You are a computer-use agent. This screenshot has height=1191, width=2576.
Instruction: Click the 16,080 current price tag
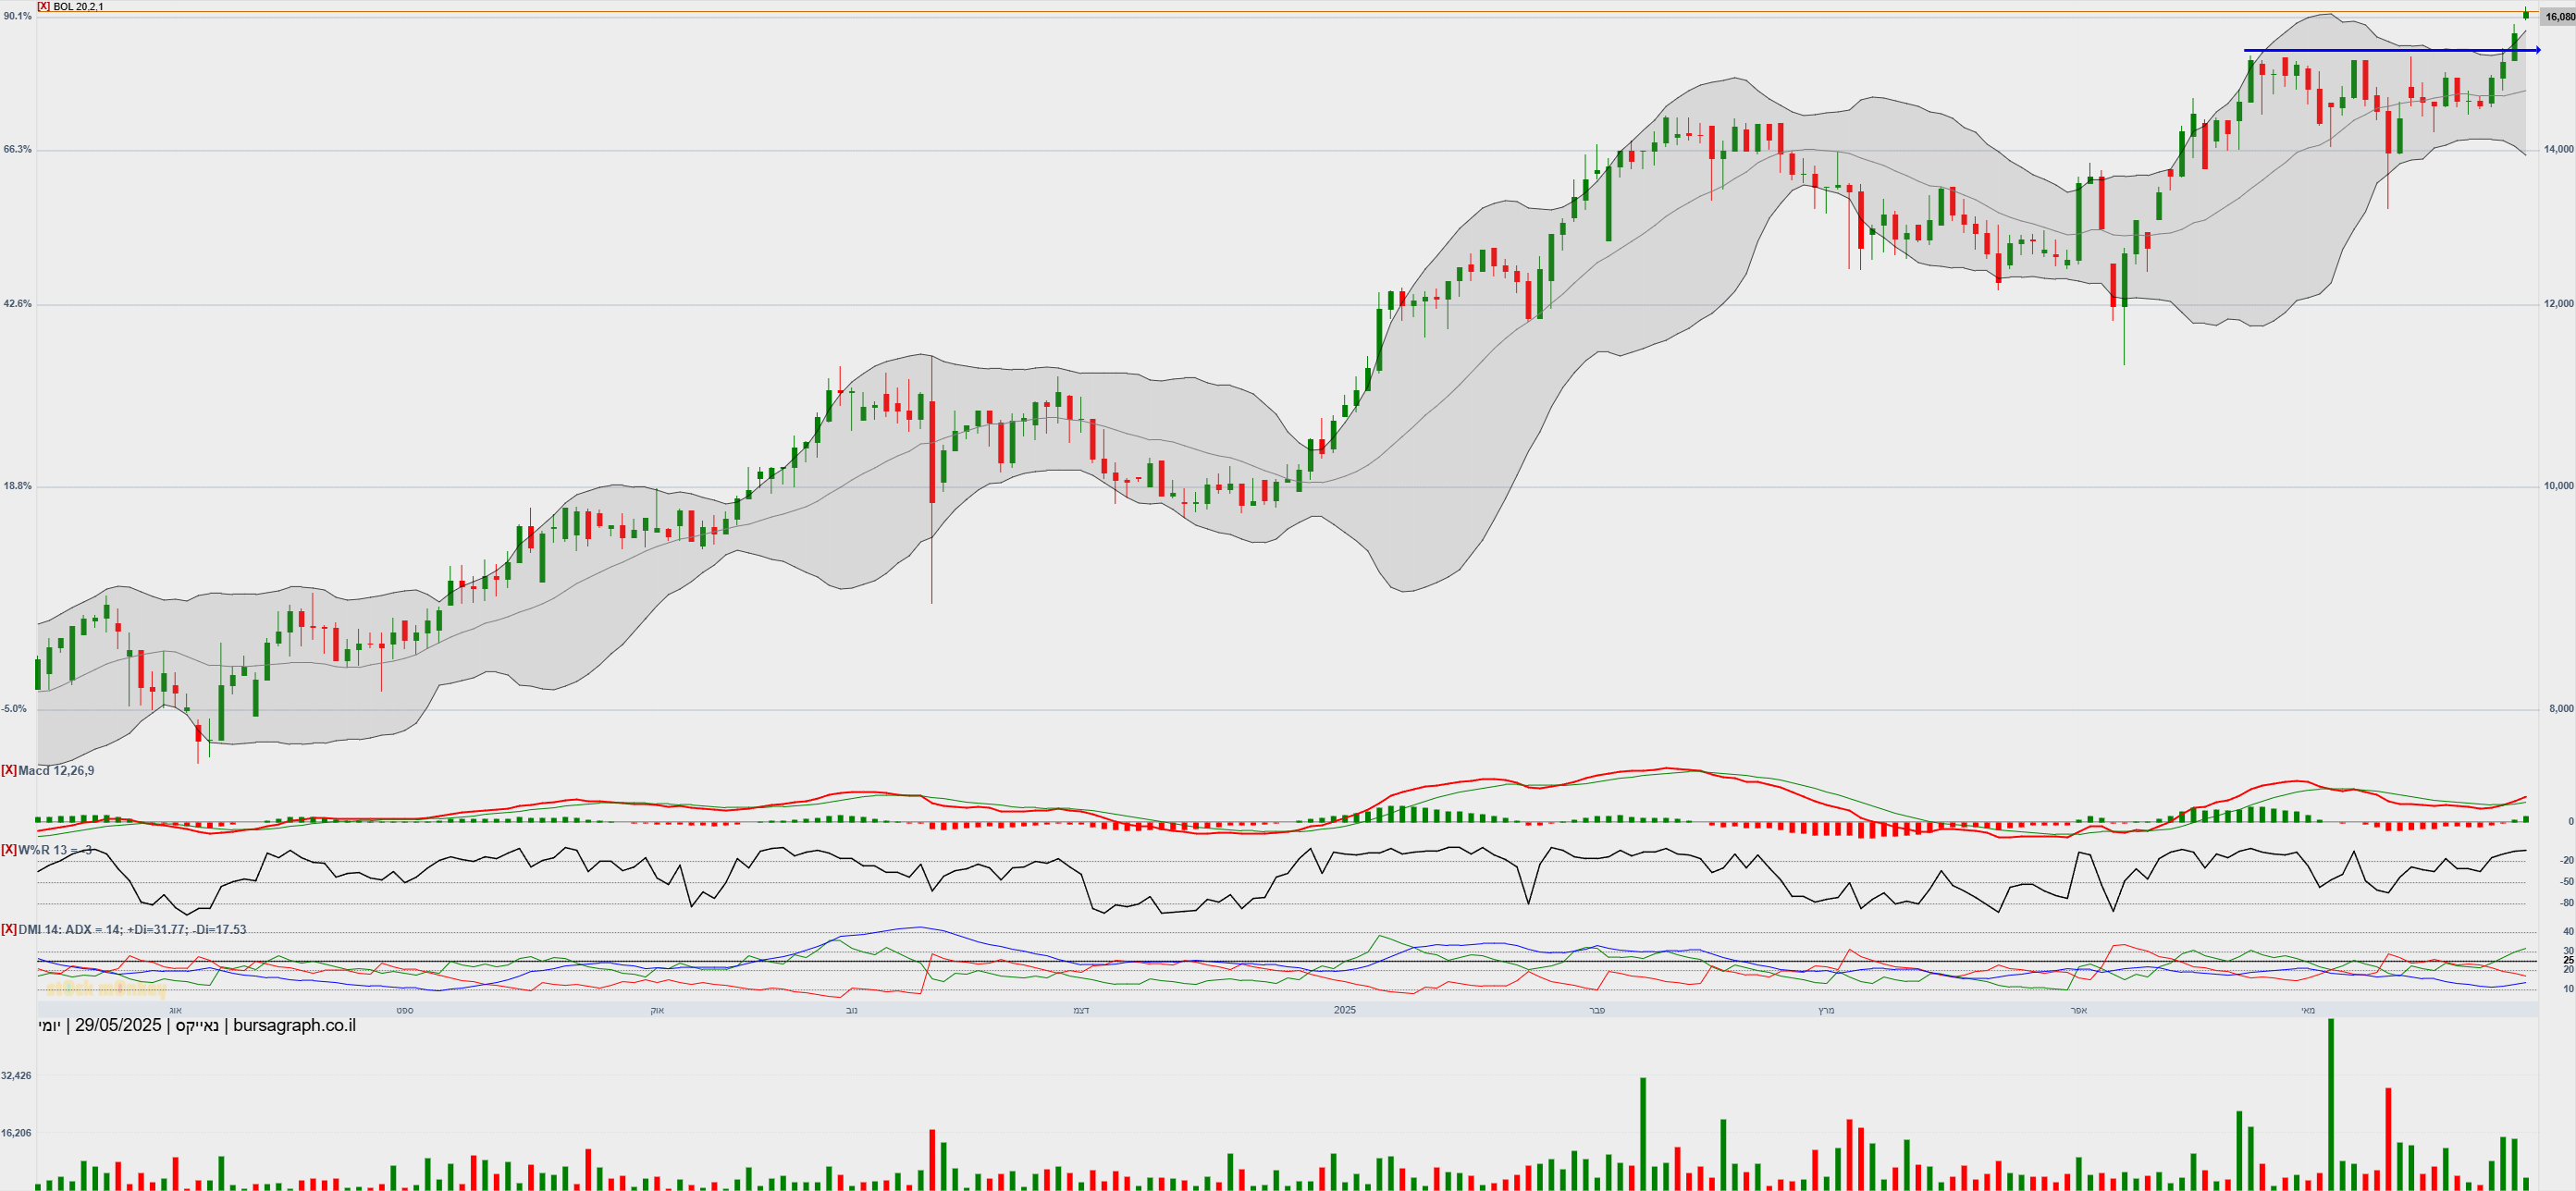coord(2559,17)
